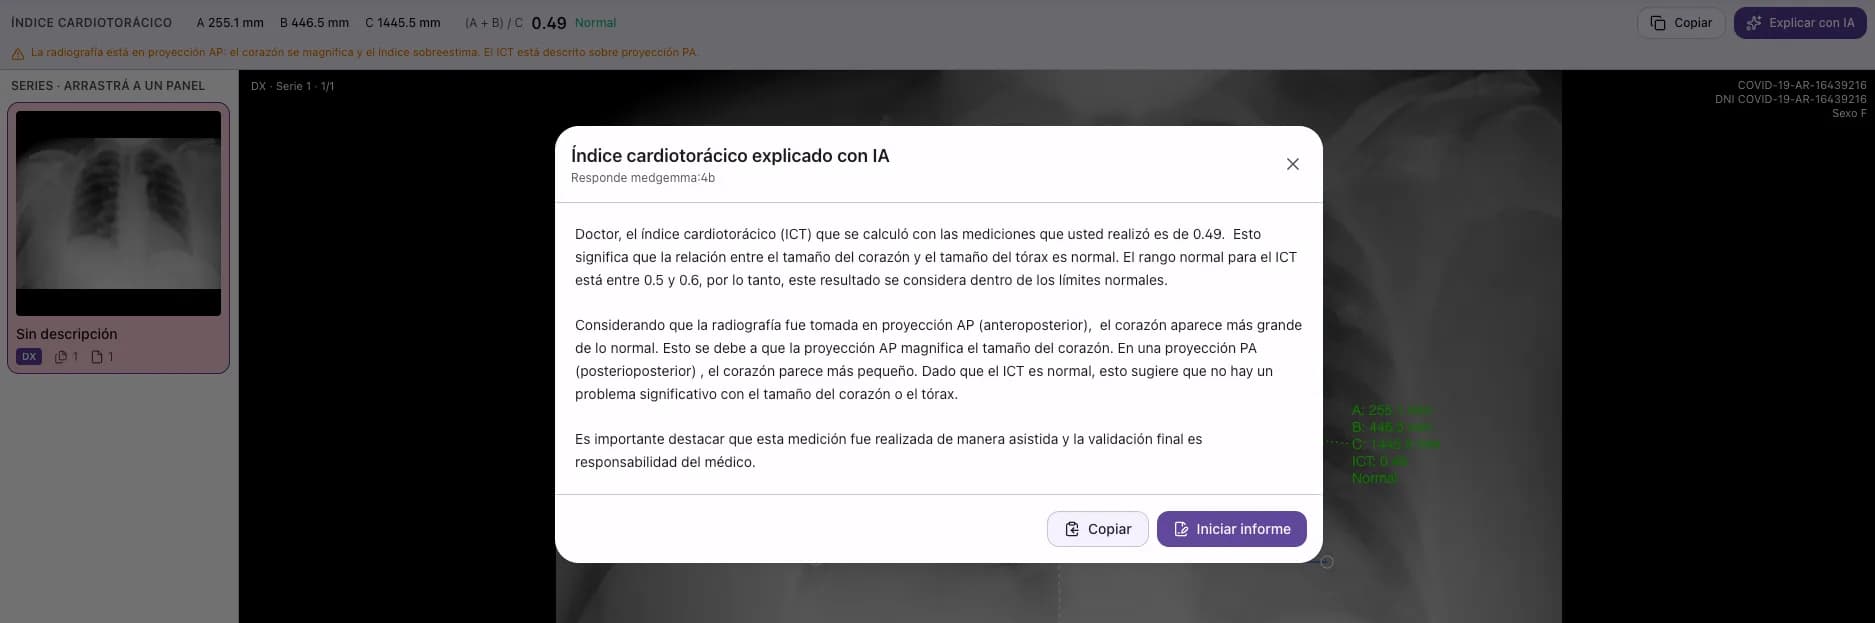The height and width of the screenshot is (623, 1875).
Task: Click the DX · Serie 1 · 1/1 viewport label
Action: pos(293,87)
